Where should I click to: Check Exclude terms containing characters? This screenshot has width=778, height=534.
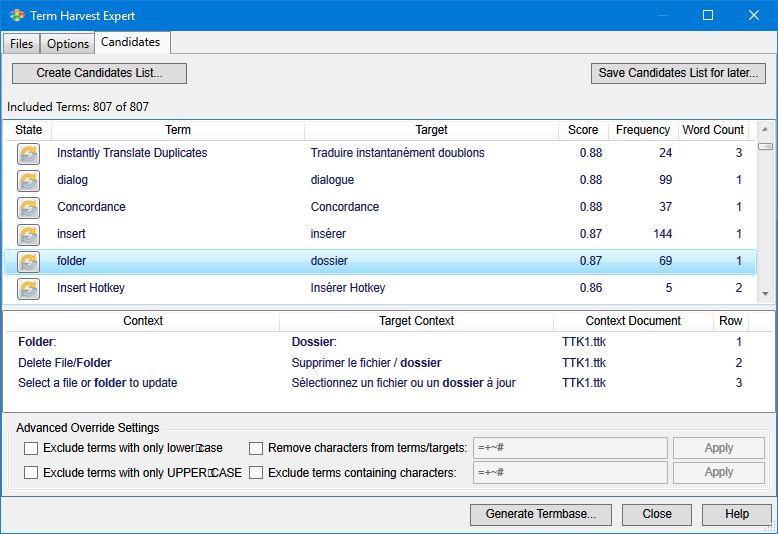tap(256, 472)
